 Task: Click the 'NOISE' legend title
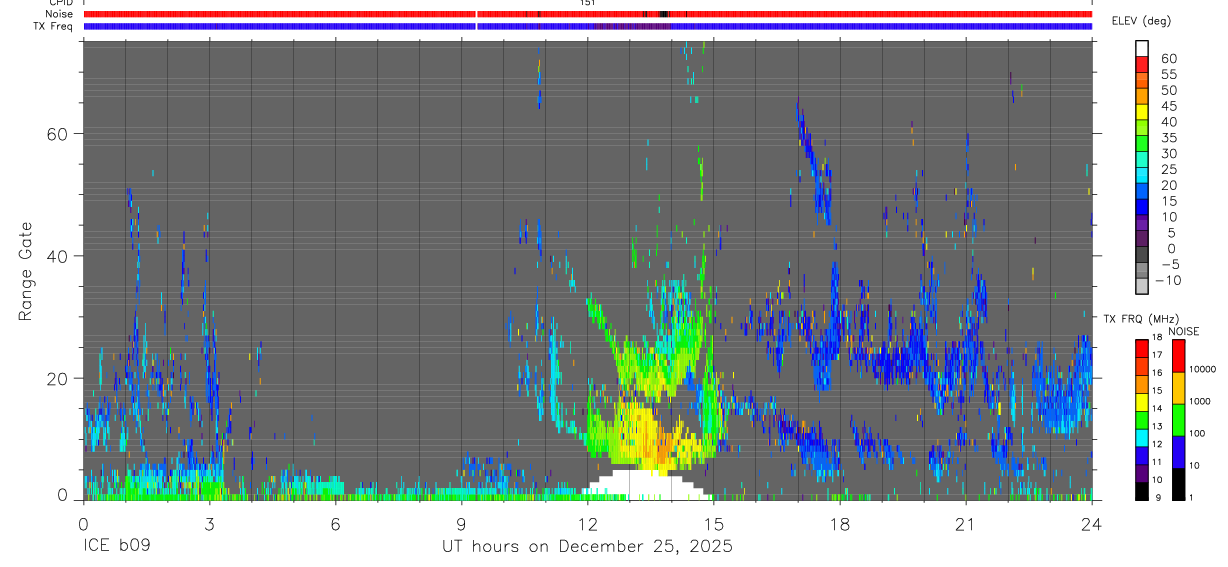point(1183,331)
